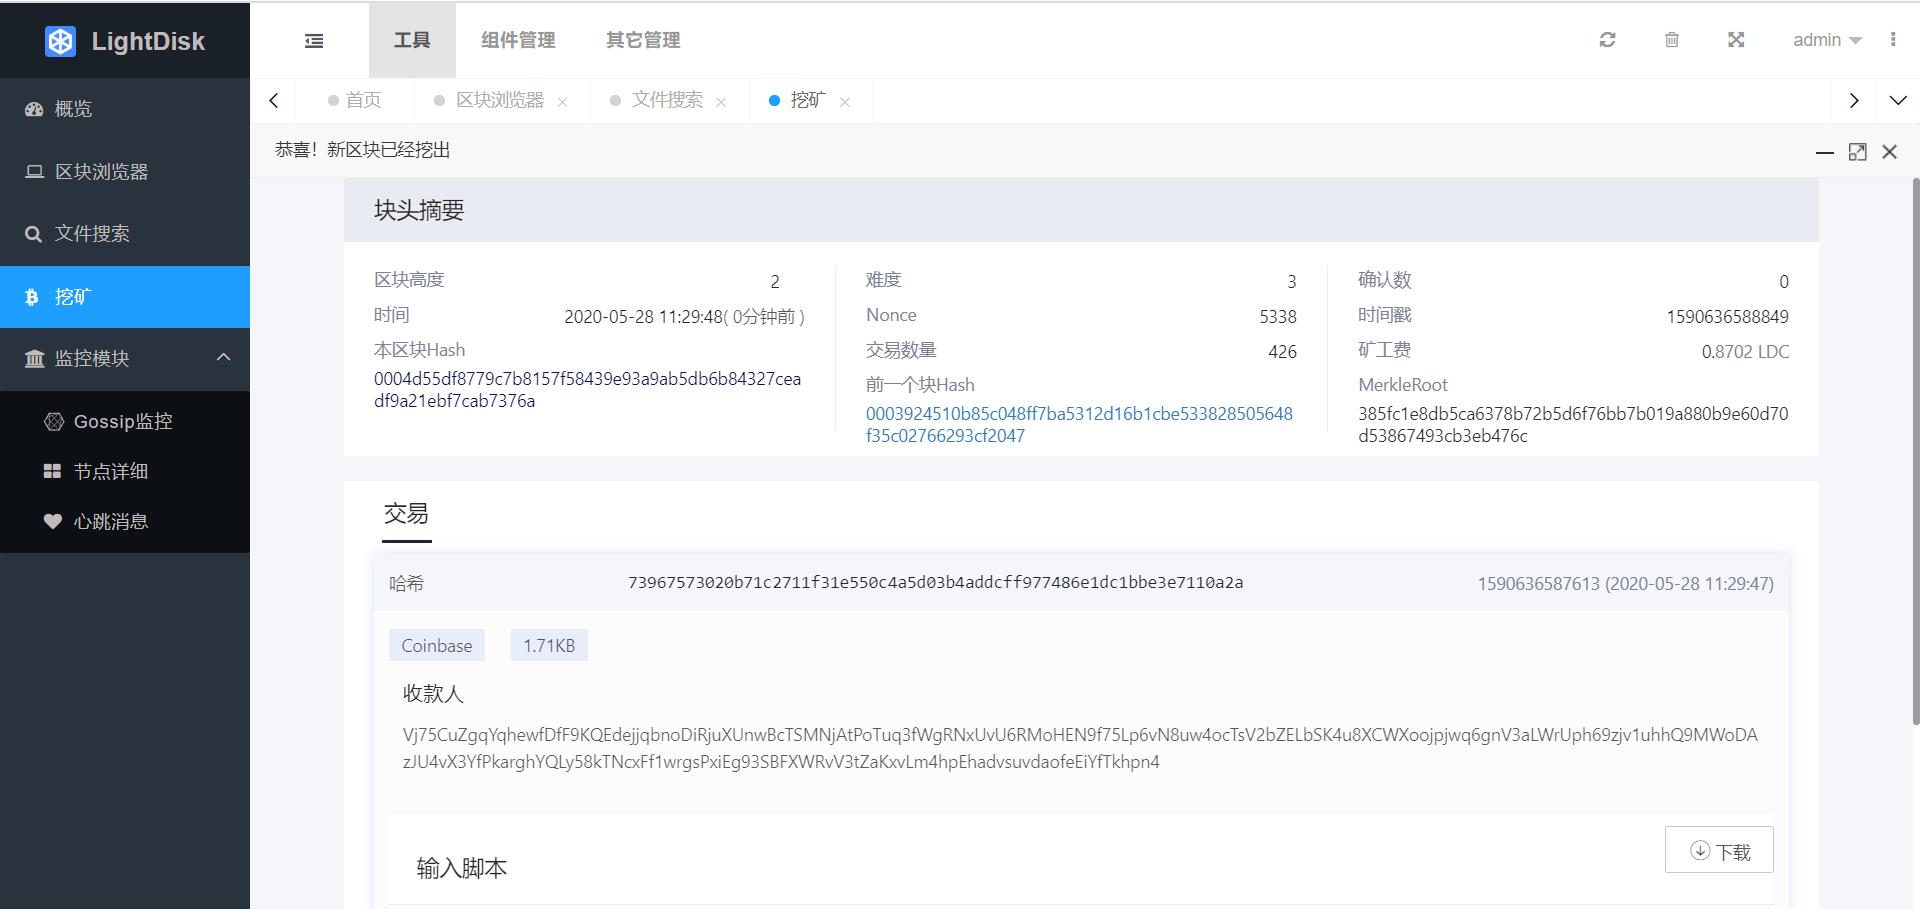The height and width of the screenshot is (909, 1920).
Task: Collapse the 监控模块 sidebar group
Action: point(125,359)
